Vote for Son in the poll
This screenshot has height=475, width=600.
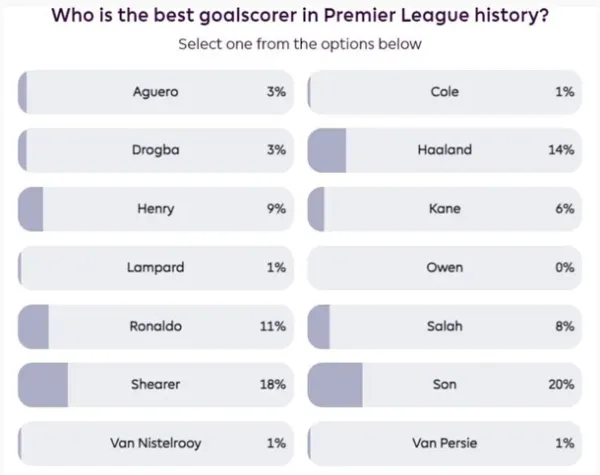(444, 384)
